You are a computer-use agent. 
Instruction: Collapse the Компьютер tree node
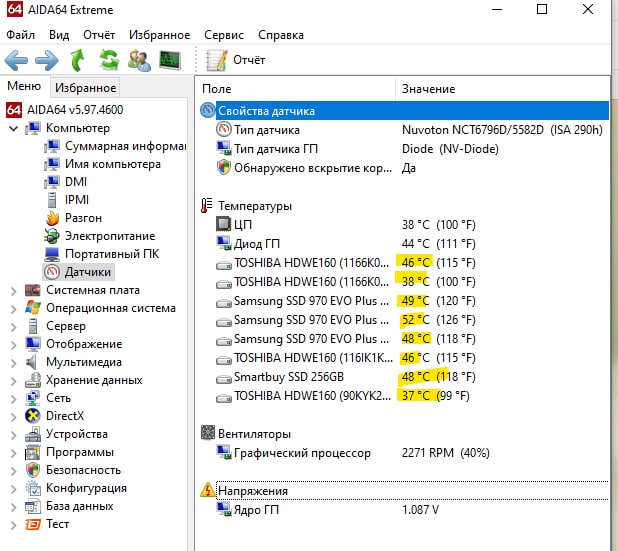13,128
